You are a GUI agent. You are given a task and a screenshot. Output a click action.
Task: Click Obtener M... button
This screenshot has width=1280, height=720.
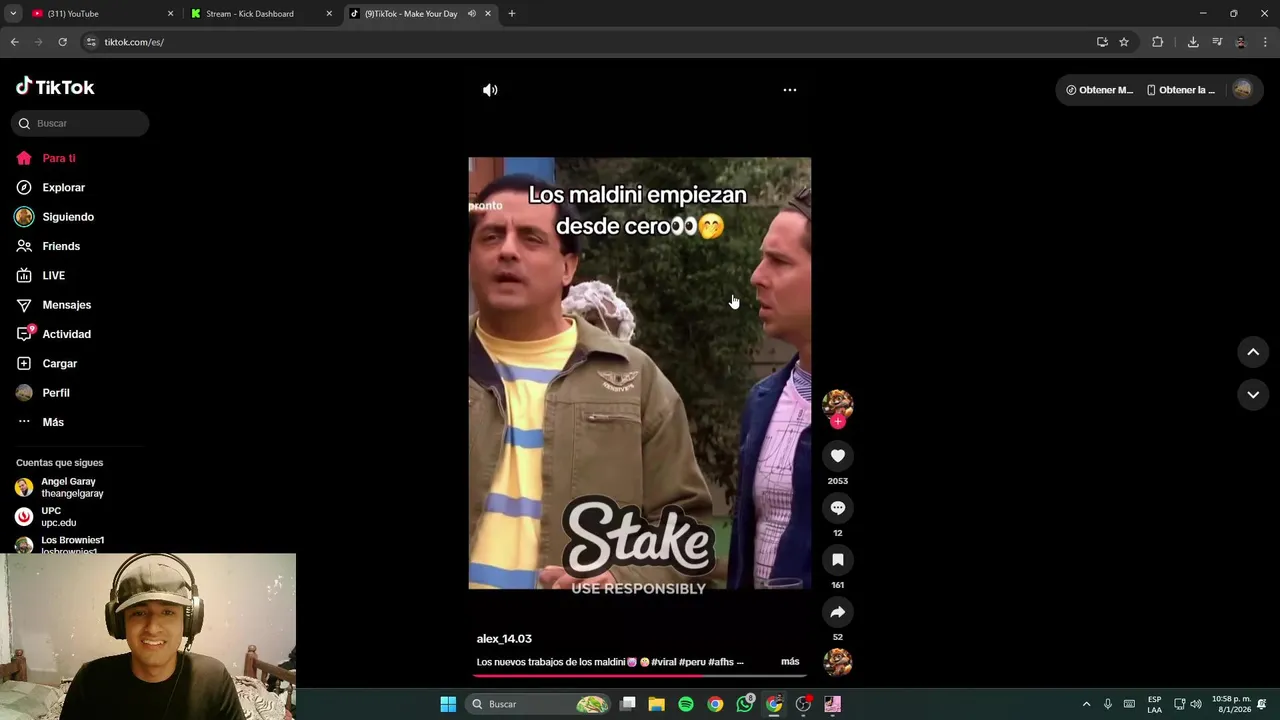click(1099, 90)
